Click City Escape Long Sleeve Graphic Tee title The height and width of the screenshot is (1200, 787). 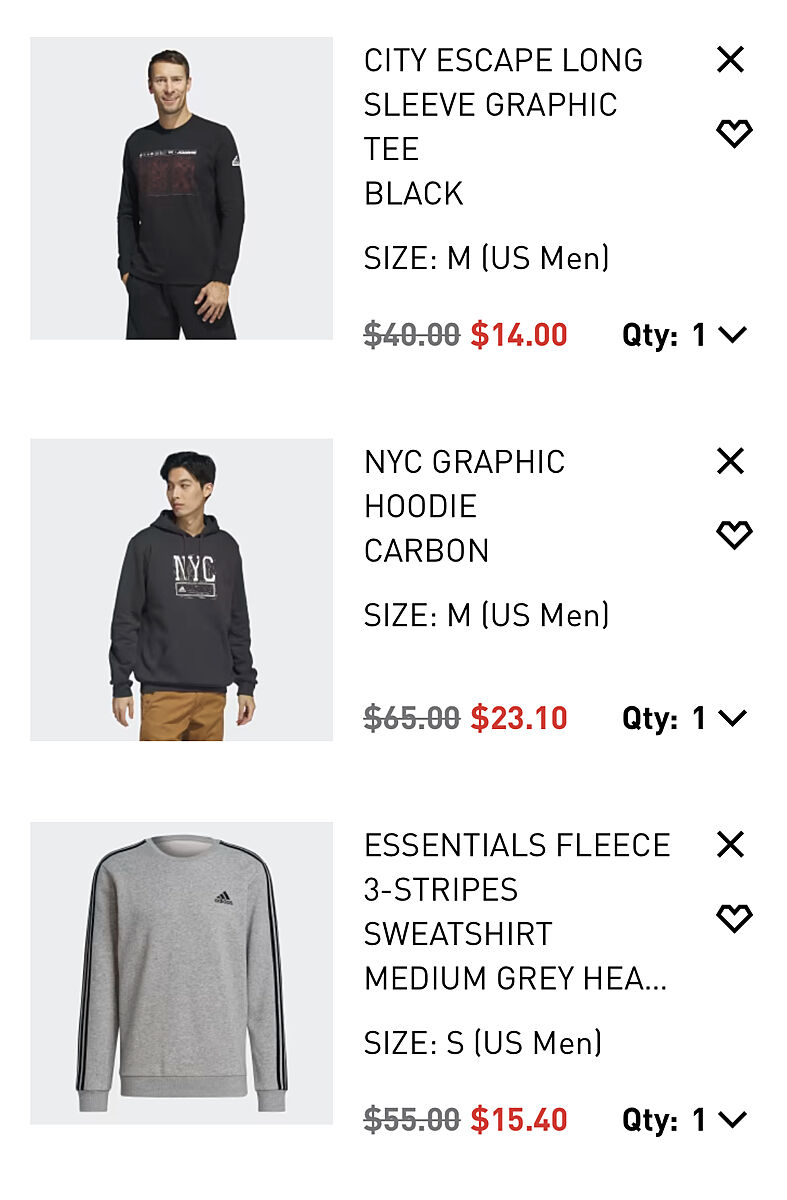click(503, 104)
